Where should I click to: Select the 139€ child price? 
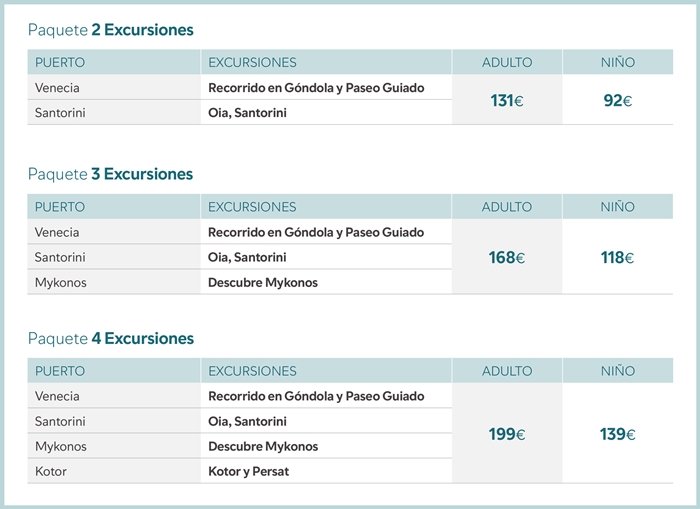(617, 434)
